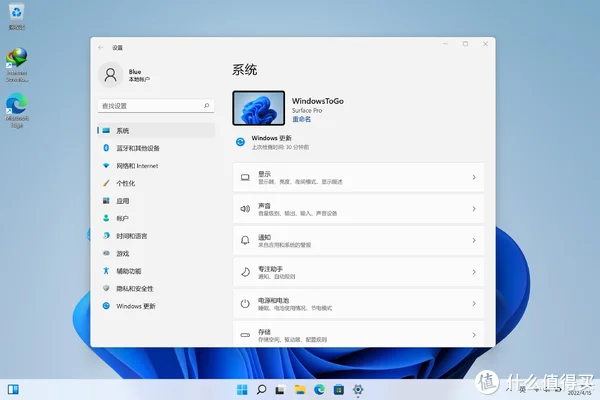This screenshot has width=600, height=400.
Task: Expand the 电源和电池 row chevron
Action: (x=474, y=304)
